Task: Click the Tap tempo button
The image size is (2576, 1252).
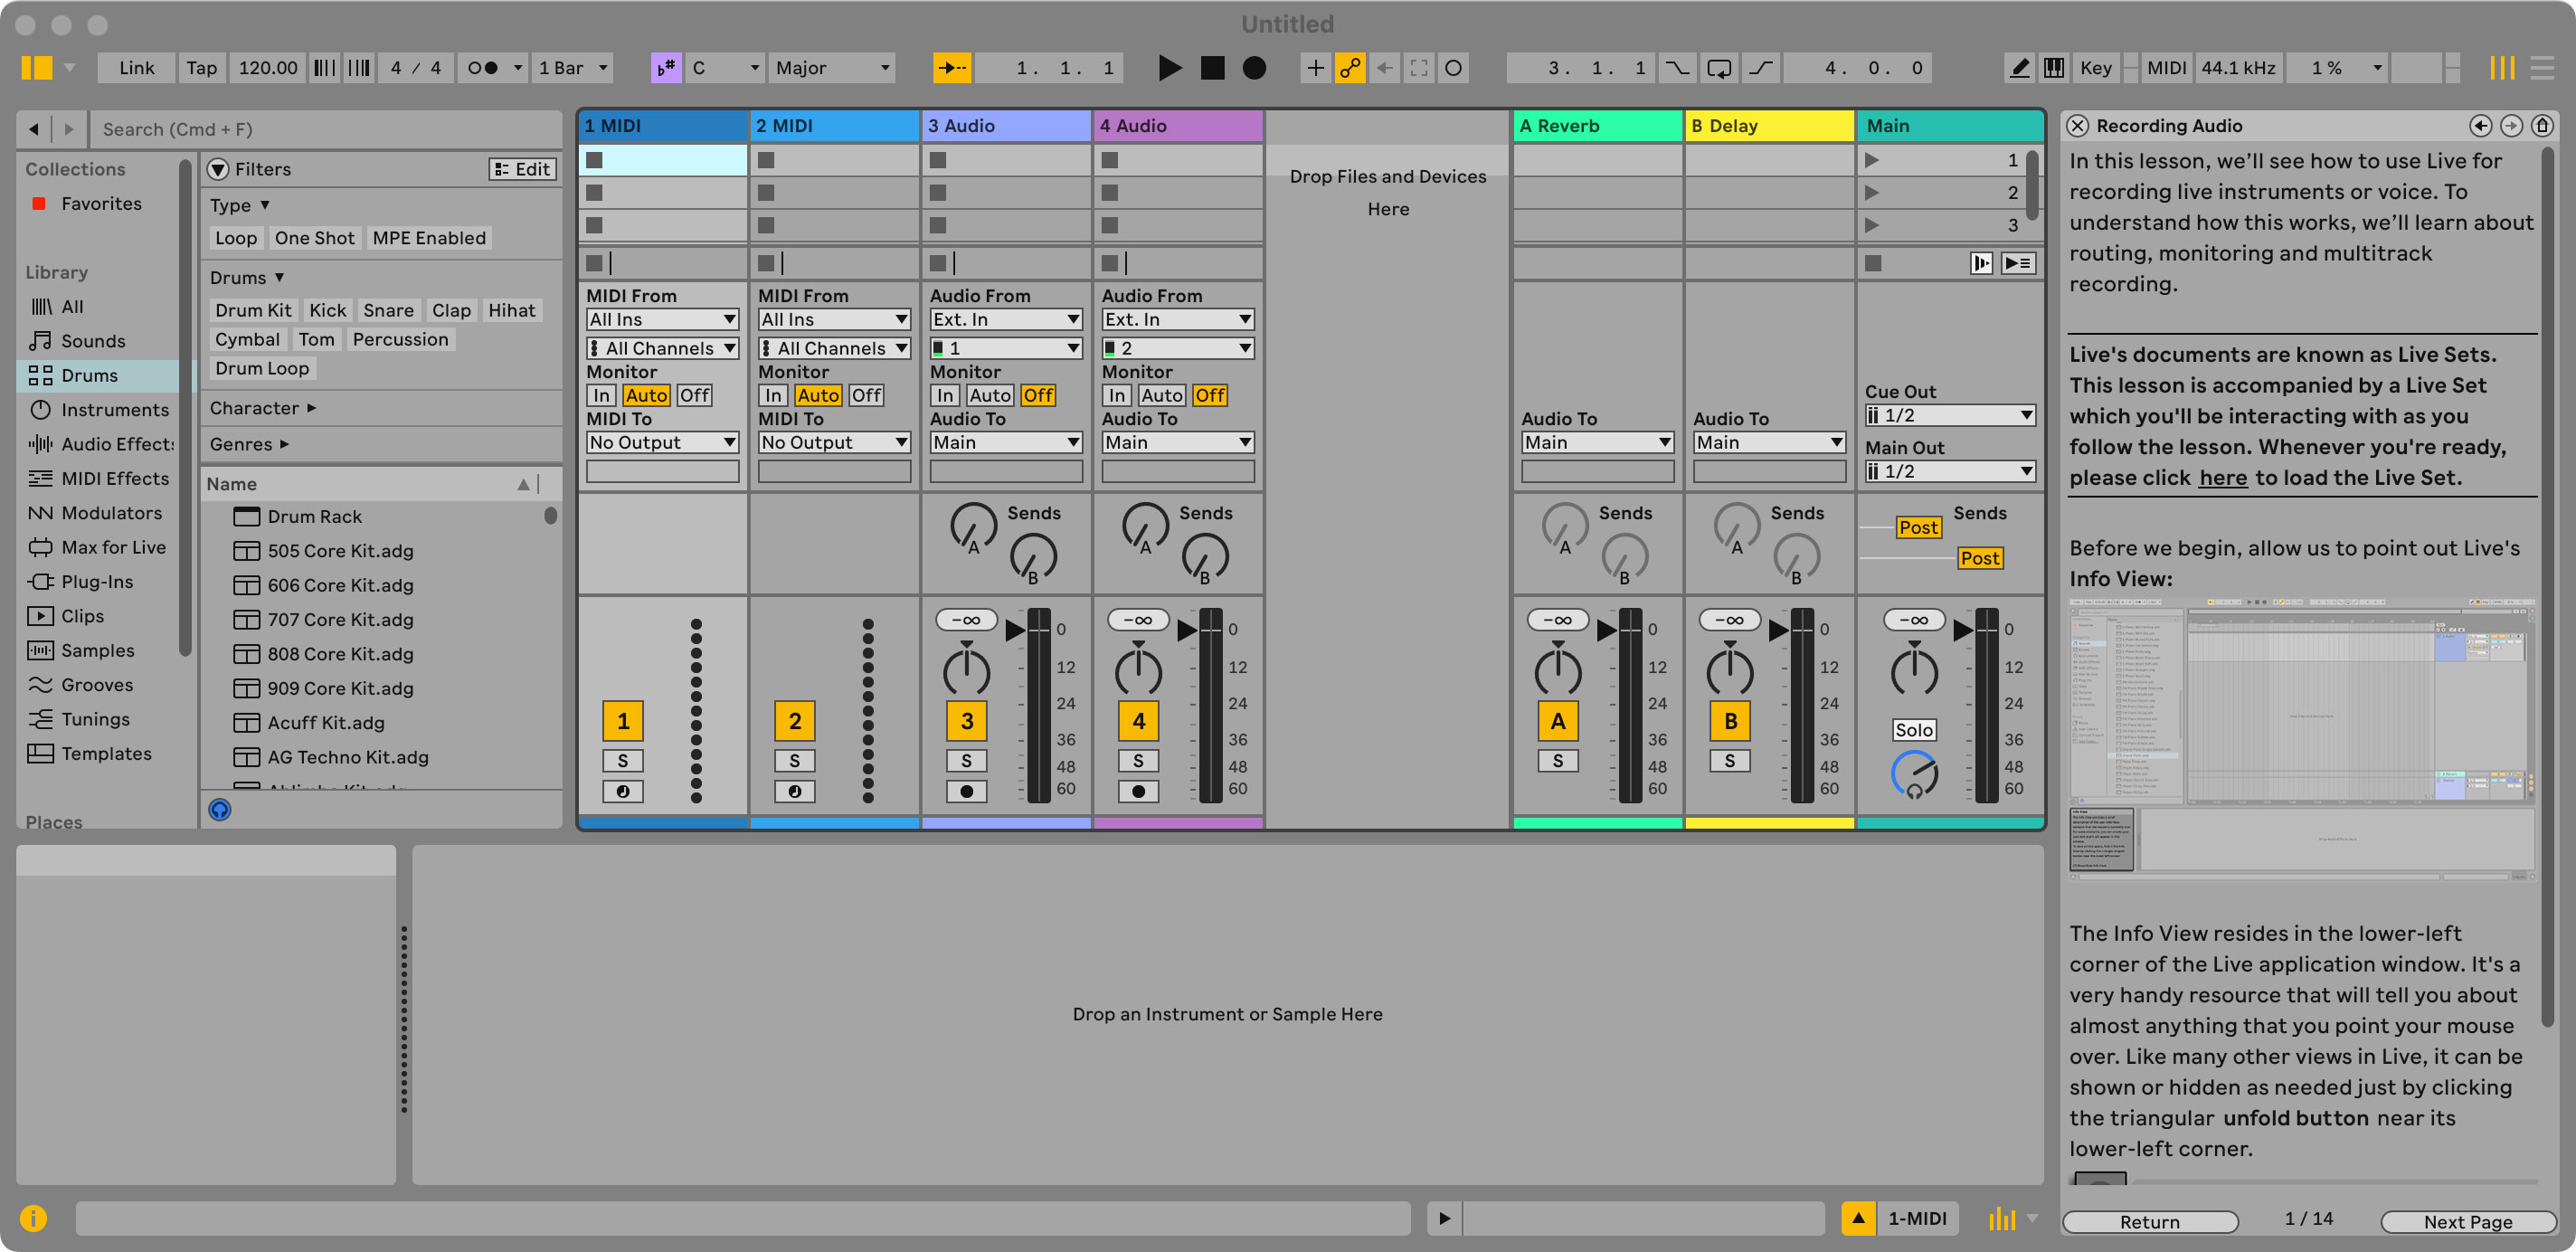Action: pos(201,68)
